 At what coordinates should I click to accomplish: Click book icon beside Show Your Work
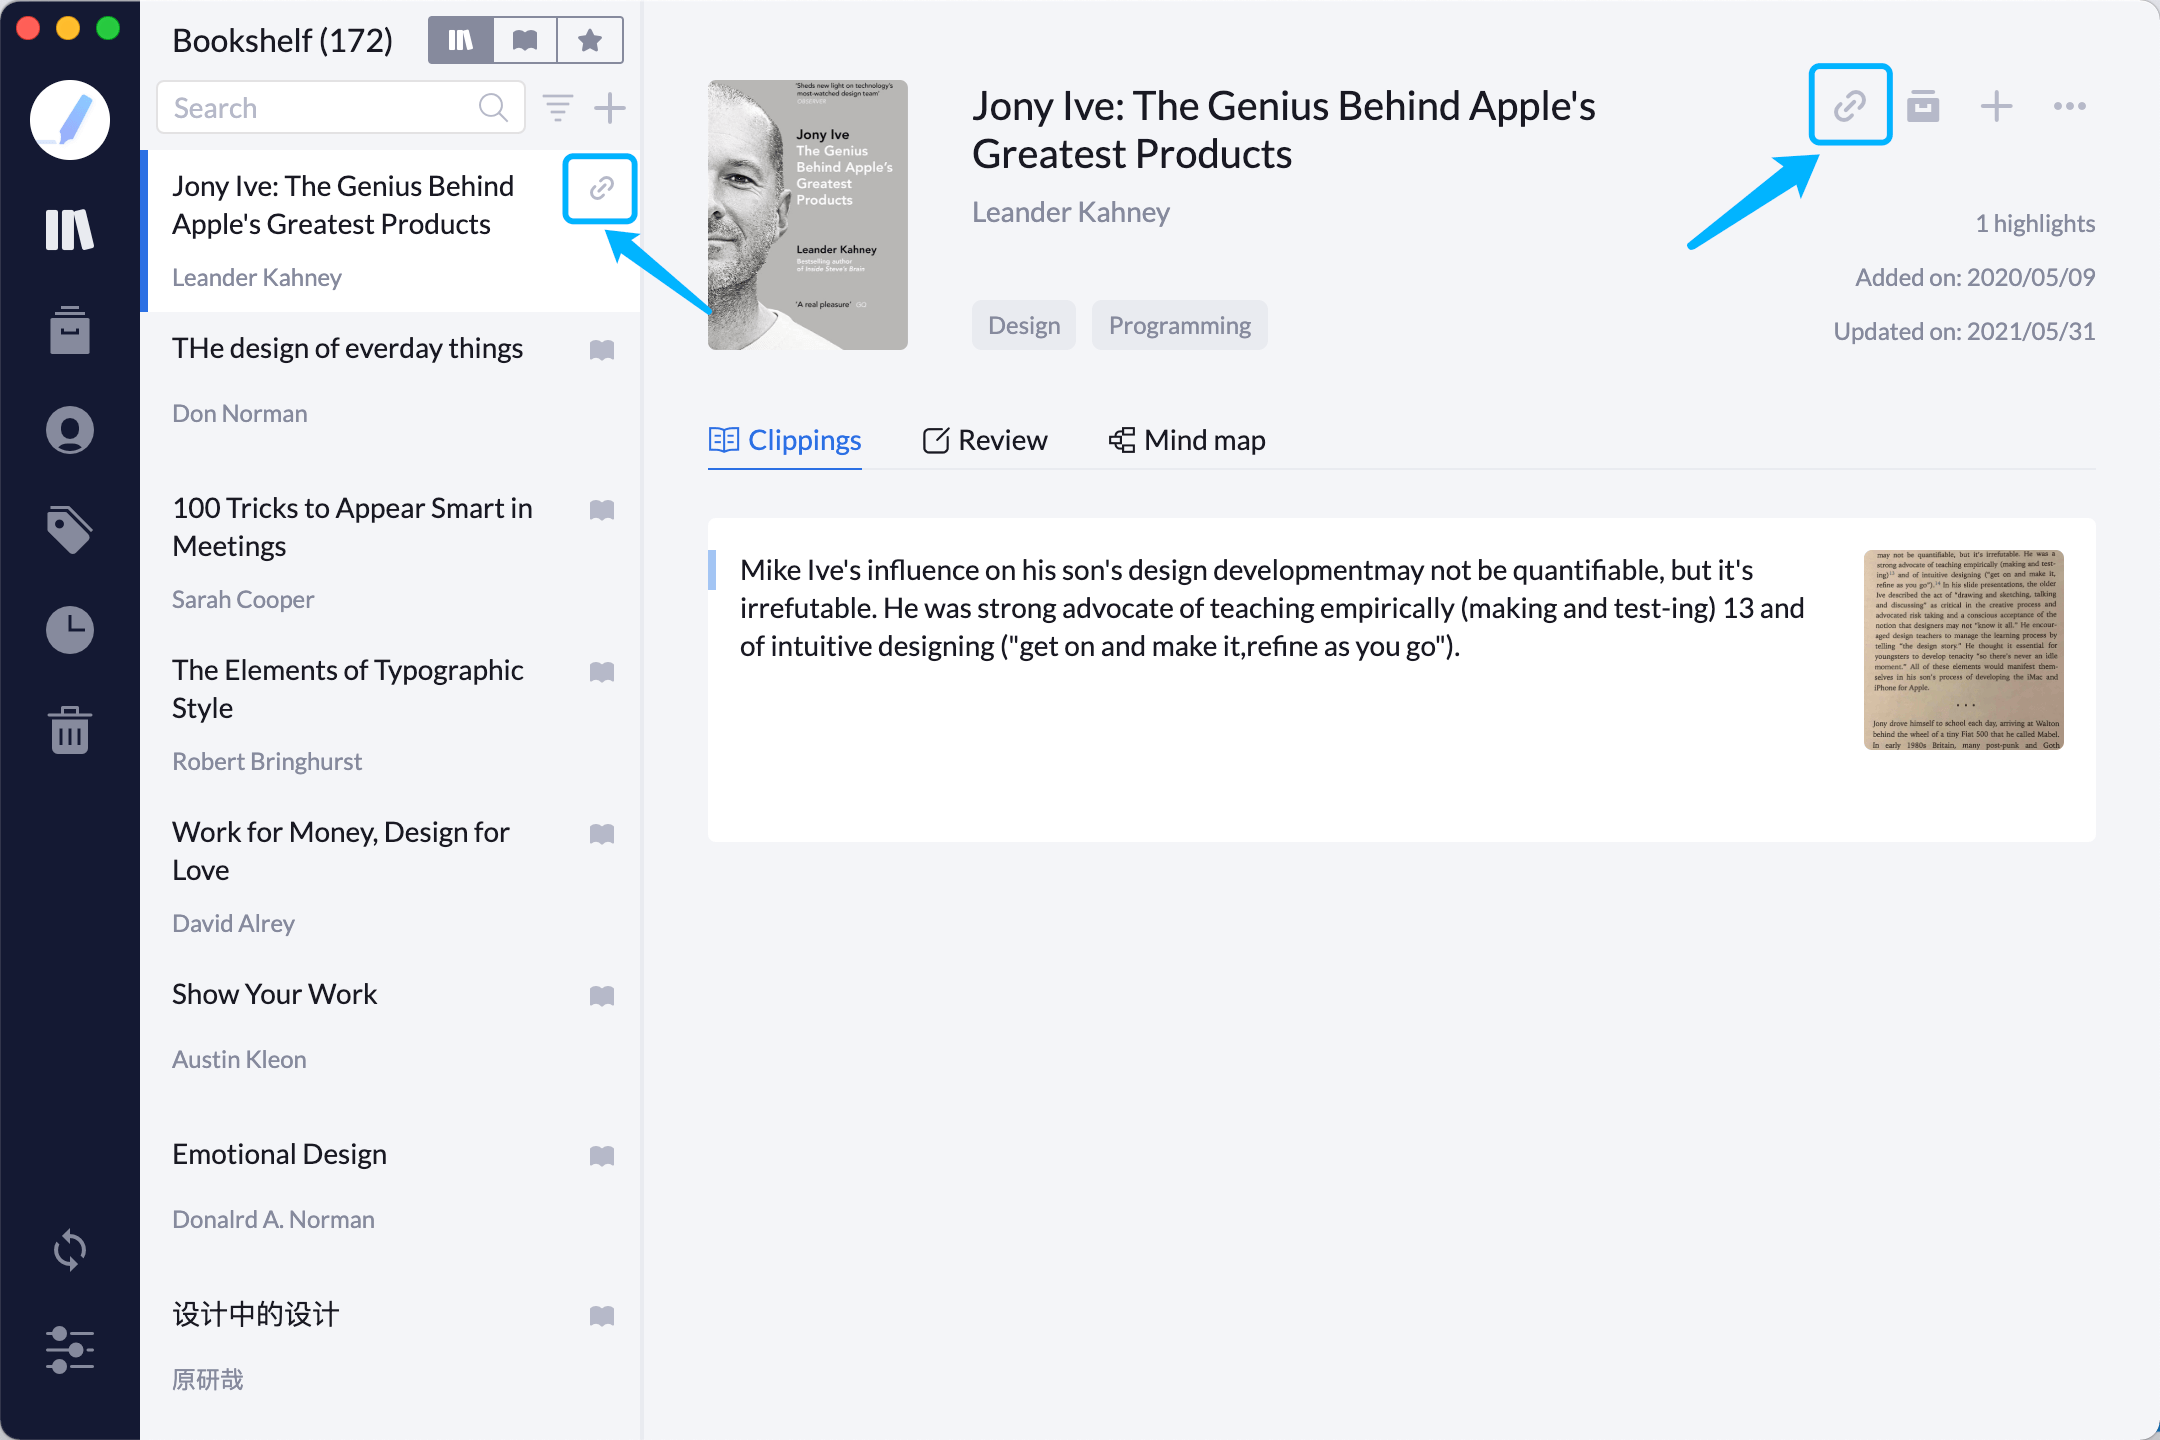(x=602, y=996)
